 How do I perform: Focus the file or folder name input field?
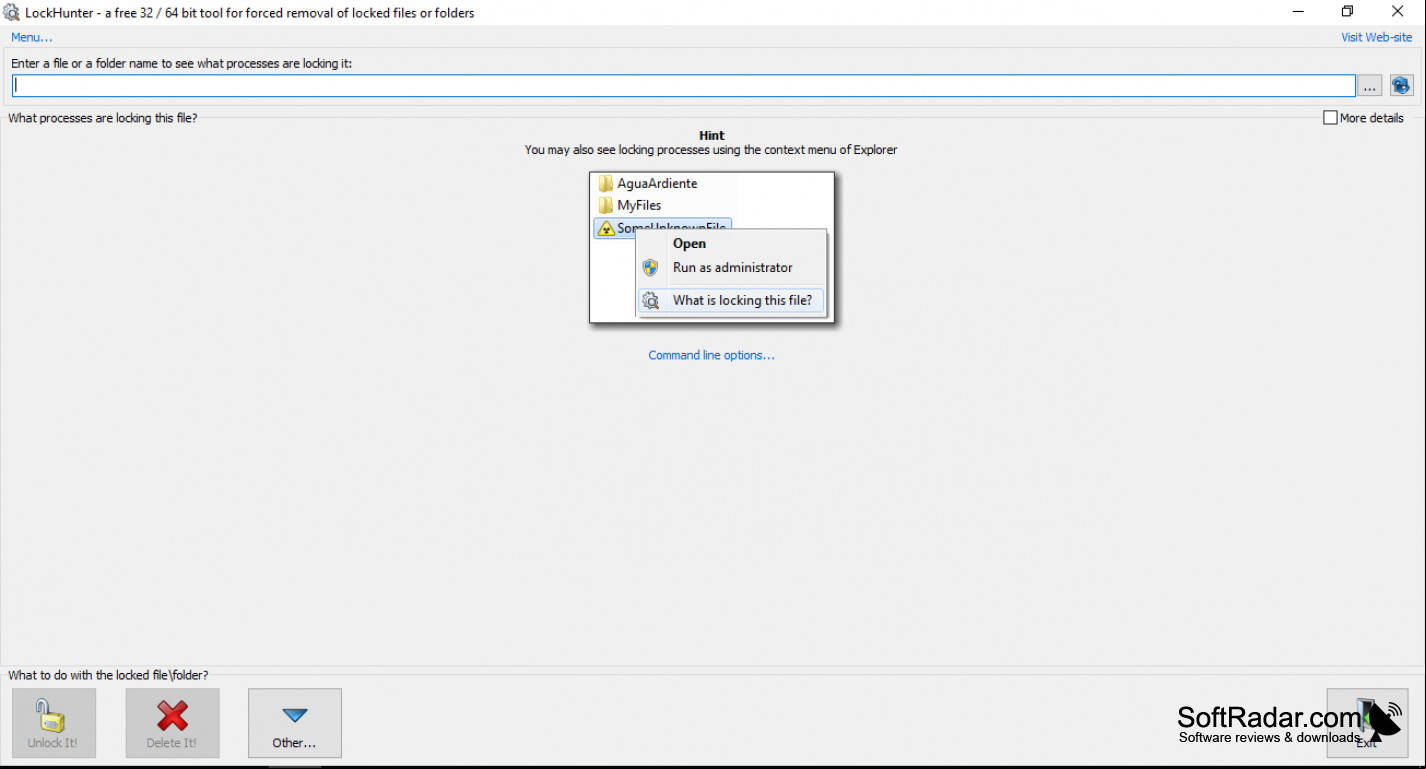683,86
